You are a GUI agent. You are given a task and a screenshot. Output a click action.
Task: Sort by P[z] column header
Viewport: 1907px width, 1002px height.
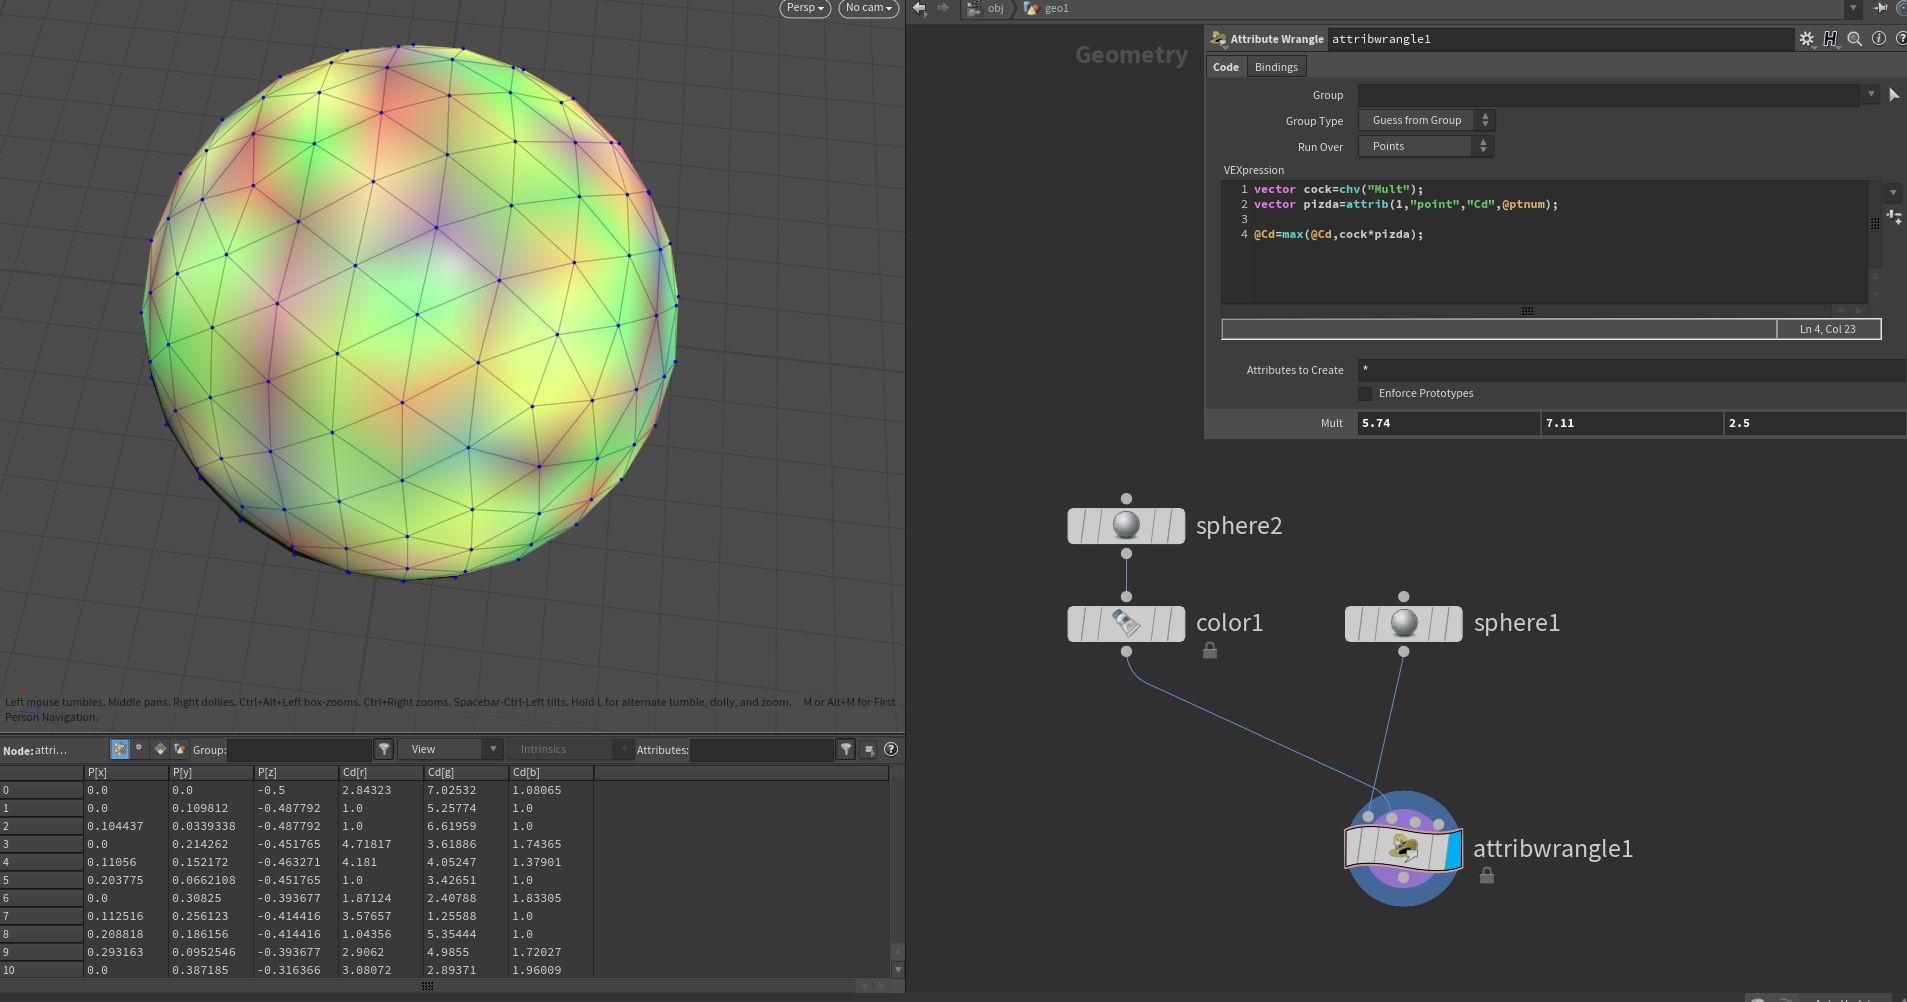296,772
